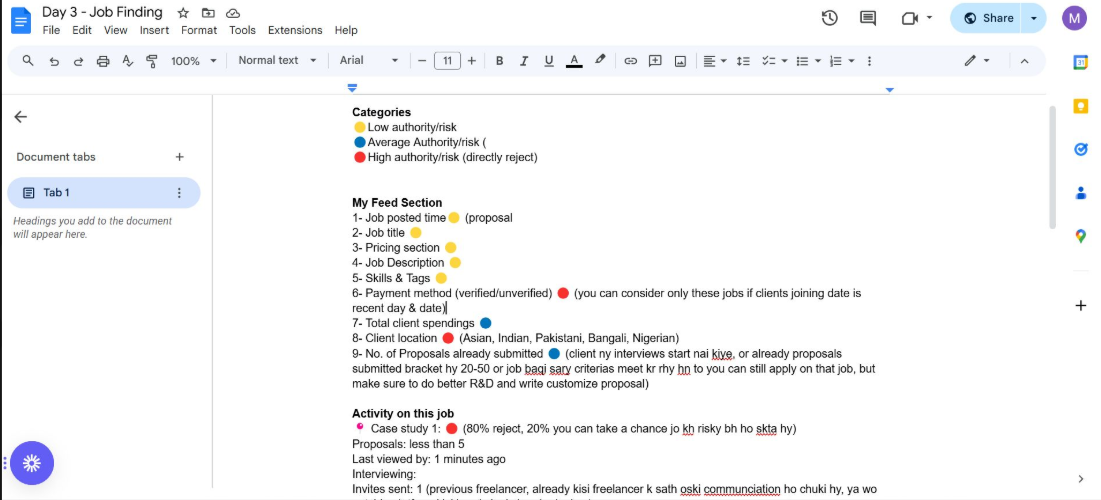The width and height of the screenshot is (1101, 500).
Task: Click the insert link icon
Action: 630,61
